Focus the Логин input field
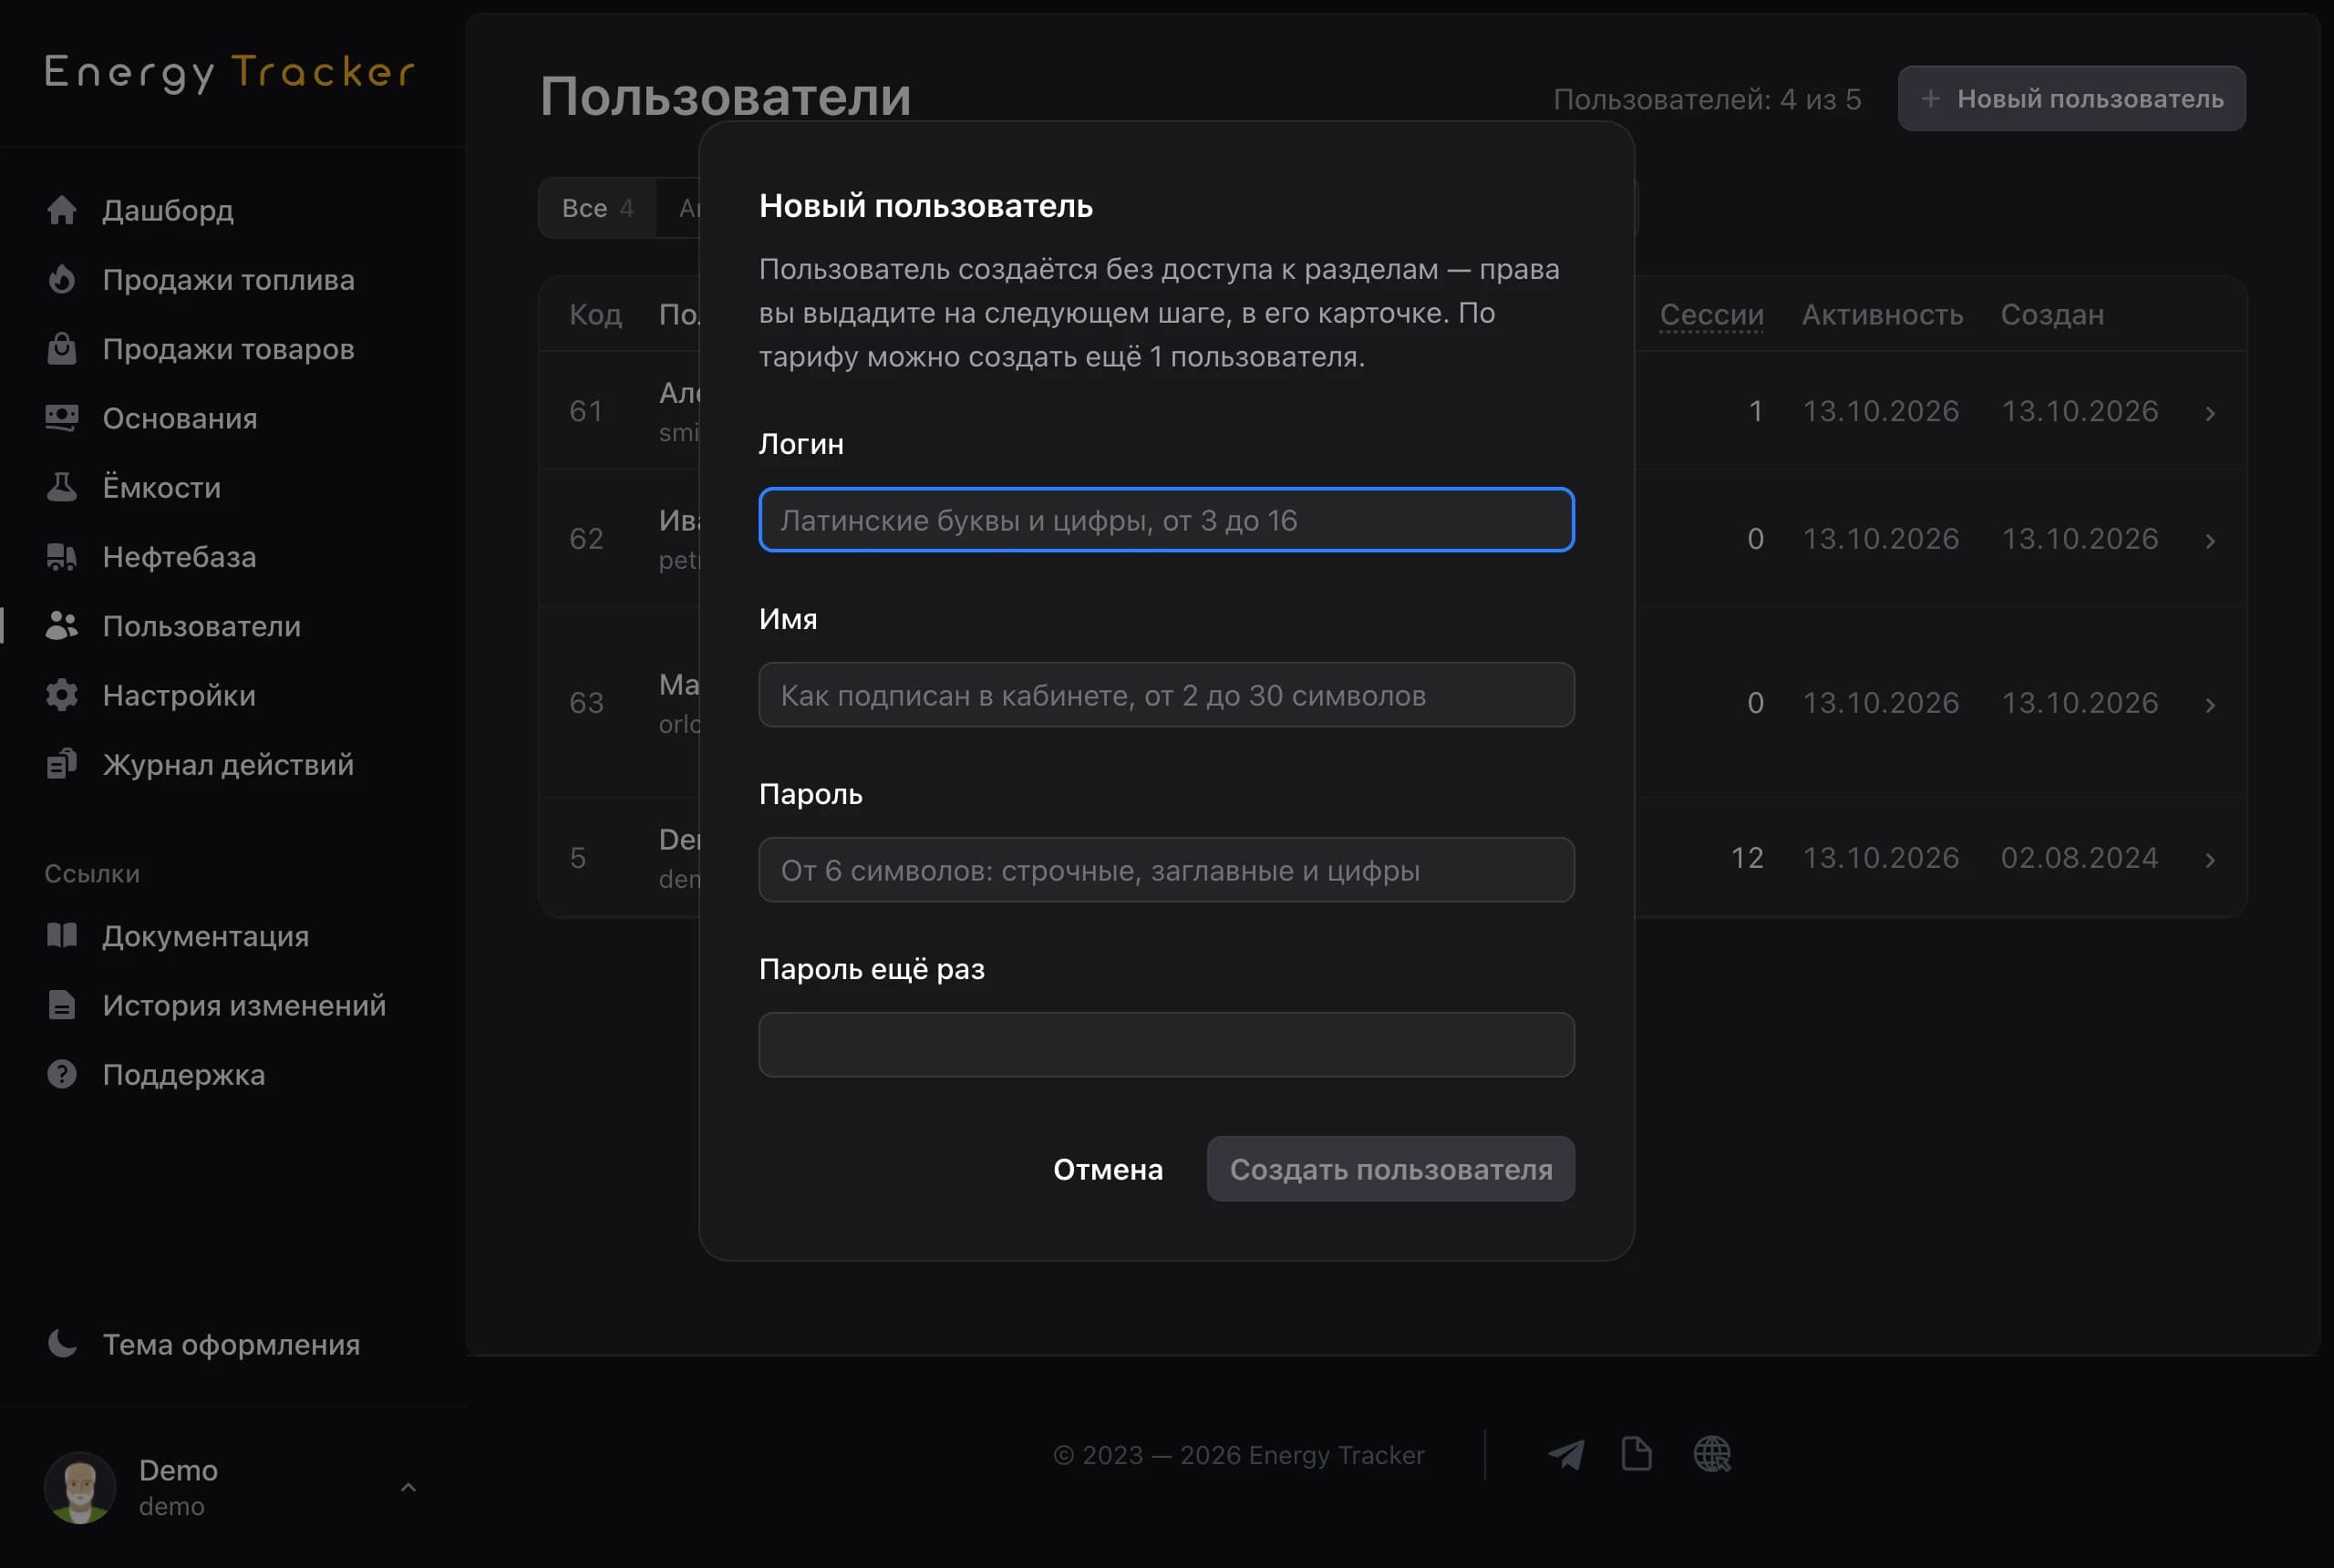Image resolution: width=2334 pixels, height=1568 pixels. [x=1166, y=520]
